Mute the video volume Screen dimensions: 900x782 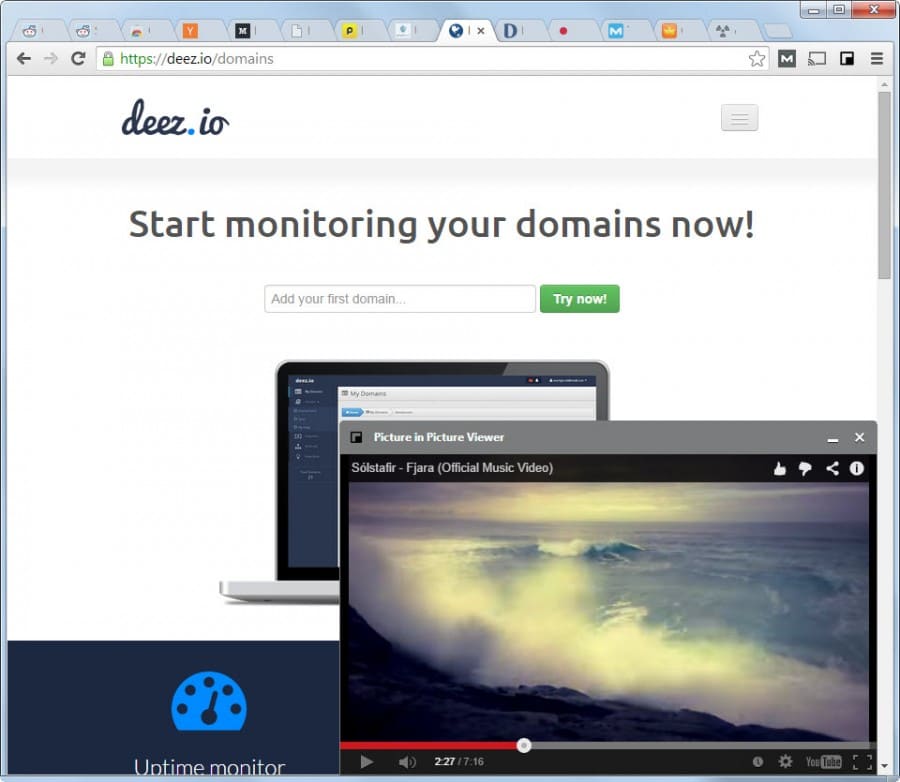tap(407, 761)
